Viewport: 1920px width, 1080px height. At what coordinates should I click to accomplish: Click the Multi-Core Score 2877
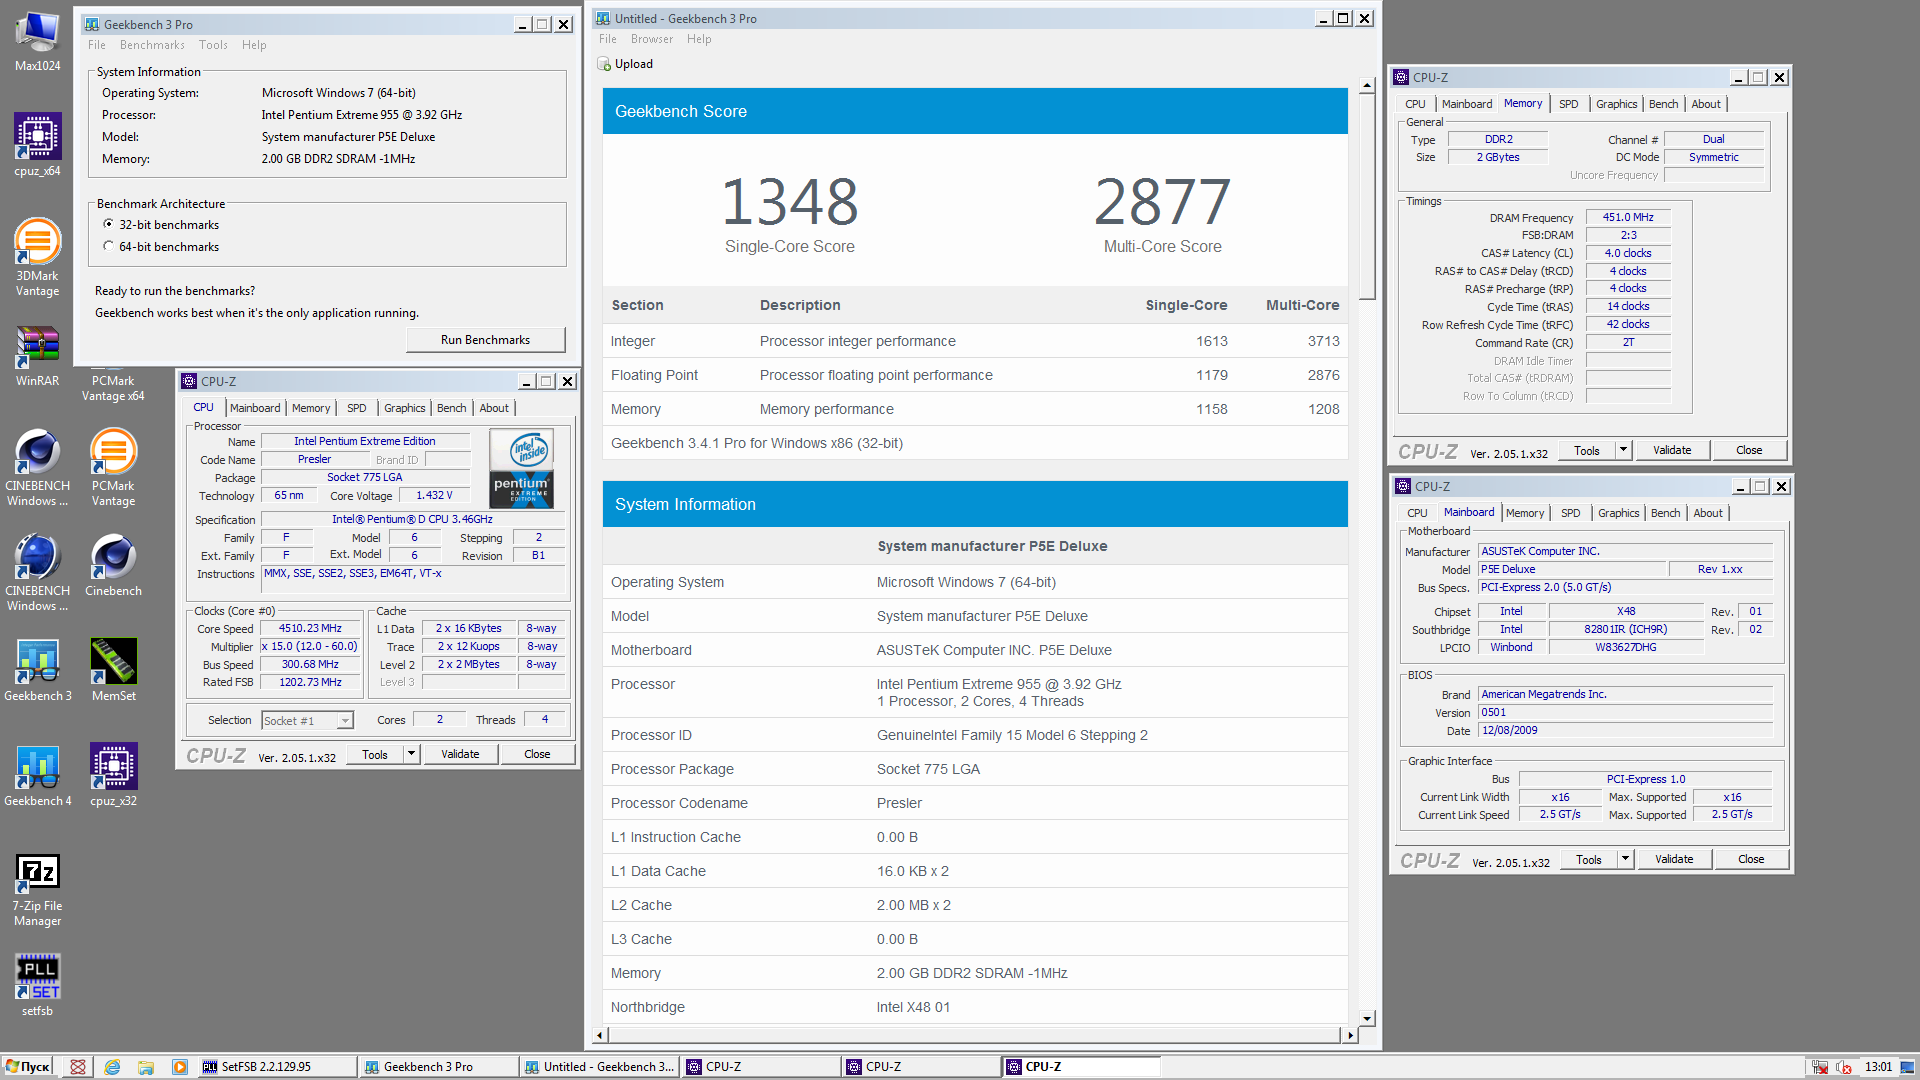point(1162,201)
